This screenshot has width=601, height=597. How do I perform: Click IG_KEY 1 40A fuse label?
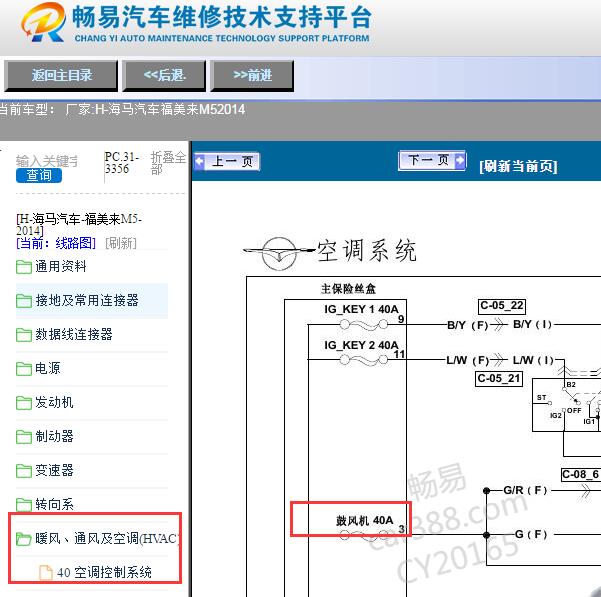click(361, 309)
